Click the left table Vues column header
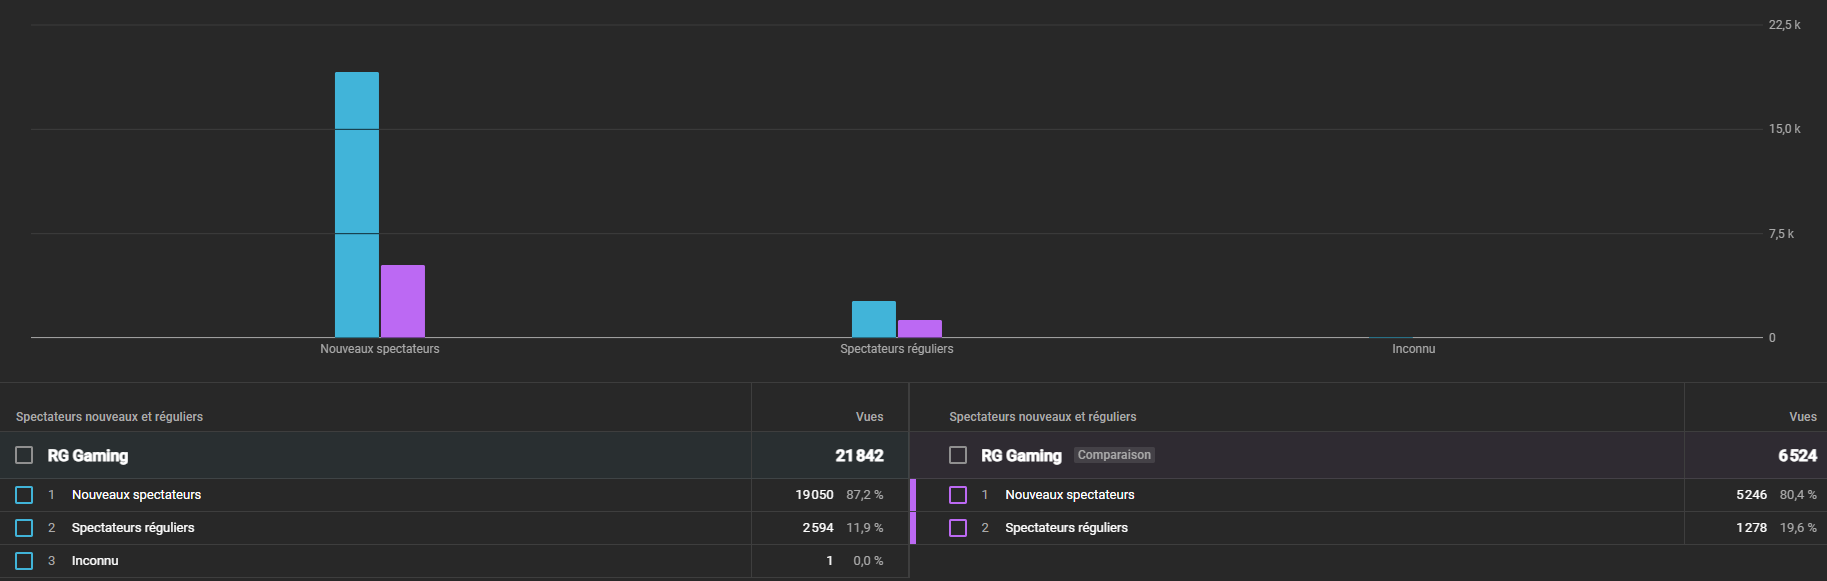 pyautogui.click(x=870, y=417)
